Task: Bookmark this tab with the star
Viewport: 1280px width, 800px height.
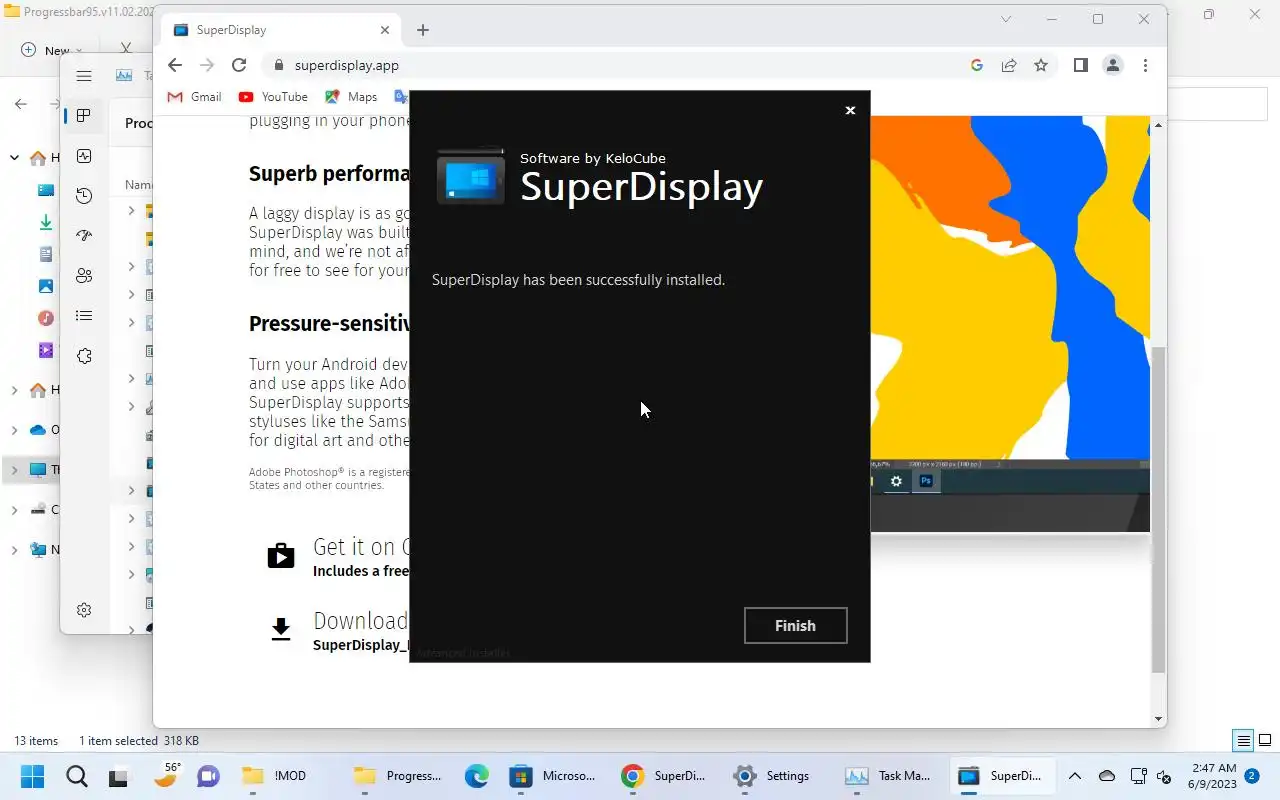Action: click(1041, 65)
